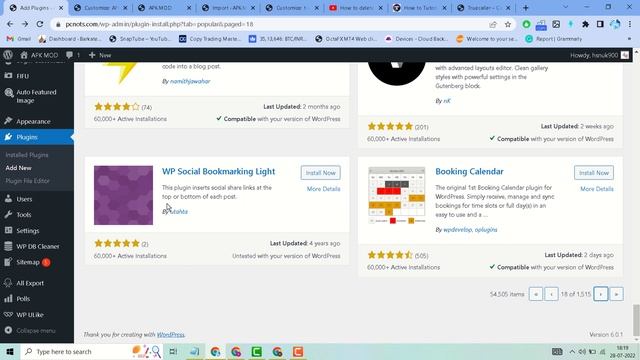This screenshot has height=360, width=640.
Task: Click the share page icon in address bar
Action: [x=493, y=24]
